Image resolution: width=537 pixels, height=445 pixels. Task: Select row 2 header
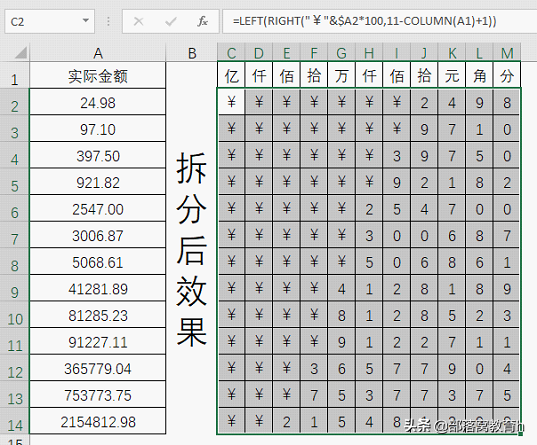tap(15, 102)
